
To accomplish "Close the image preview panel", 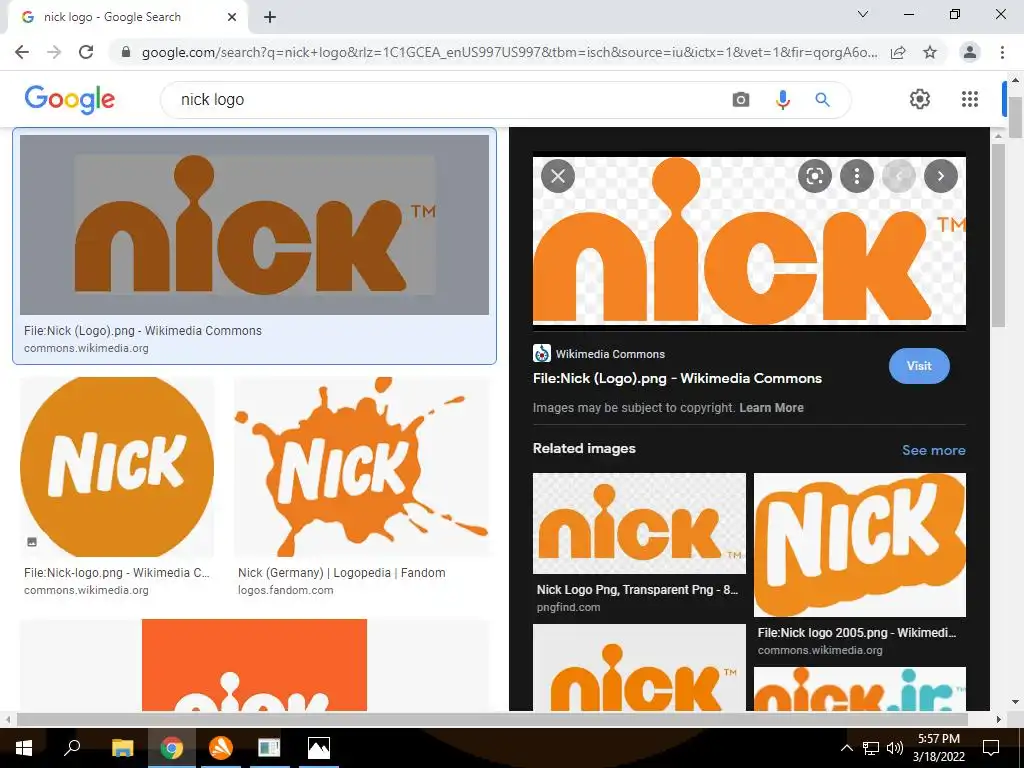I will coord(558,176).
